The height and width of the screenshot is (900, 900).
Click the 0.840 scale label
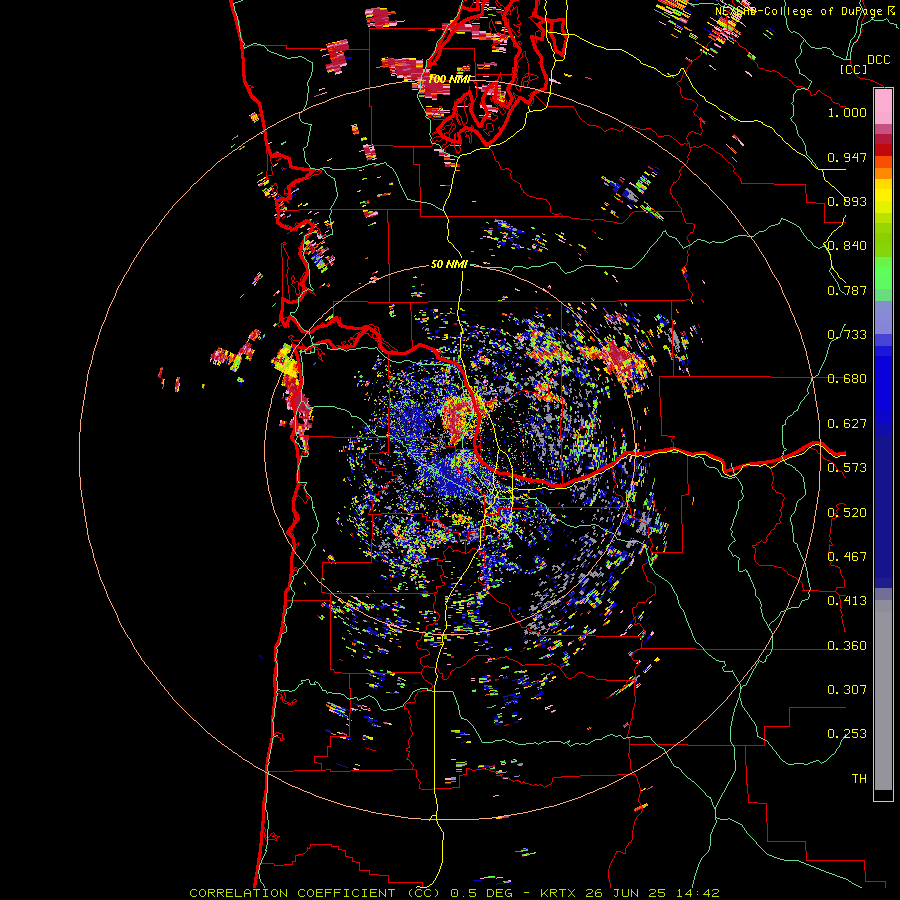pyautogui.click(x=847, y=246)
